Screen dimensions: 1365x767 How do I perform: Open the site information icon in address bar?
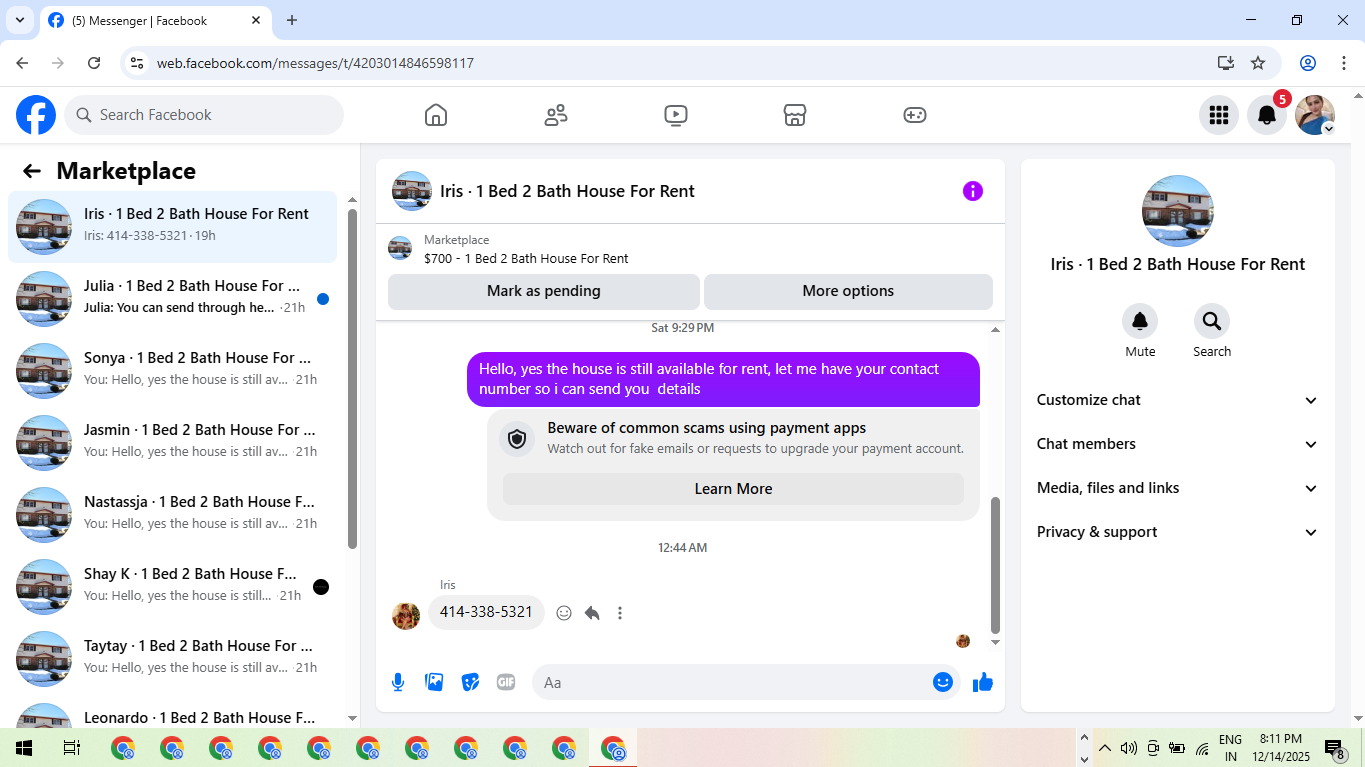pos(138,63)
